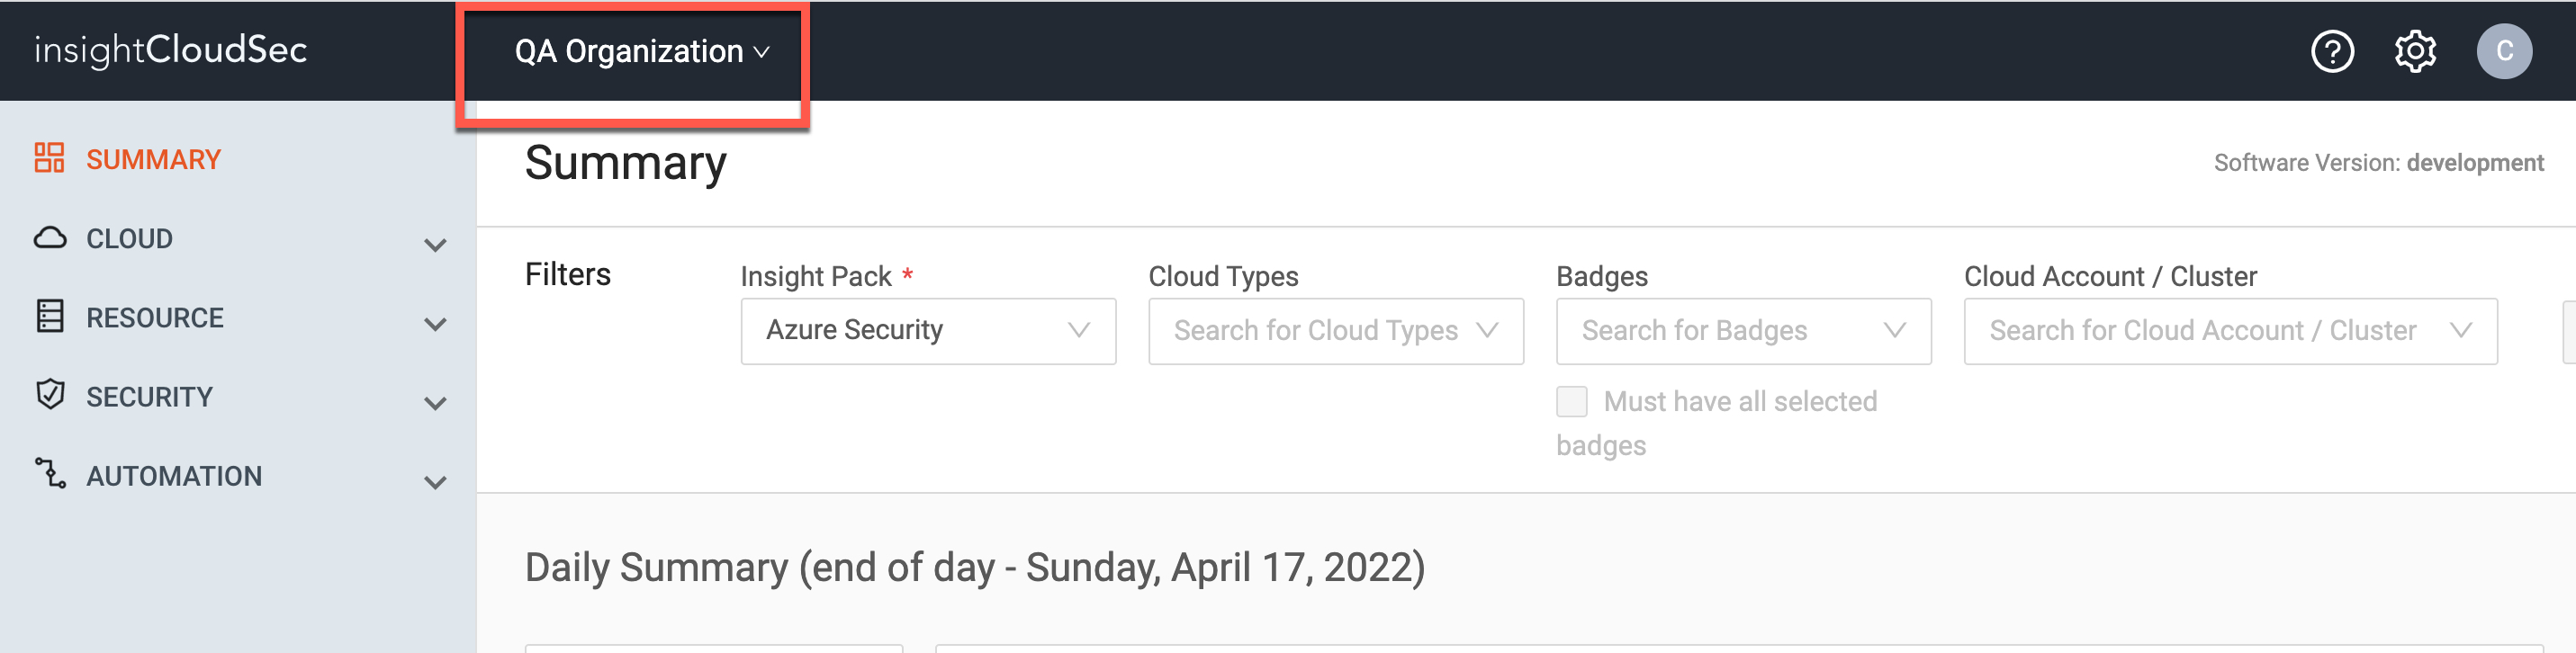Image resolution: width=2576 pixels, height=653 pixels.
Task: Select the Summary menu item
Action: point(153,160)
